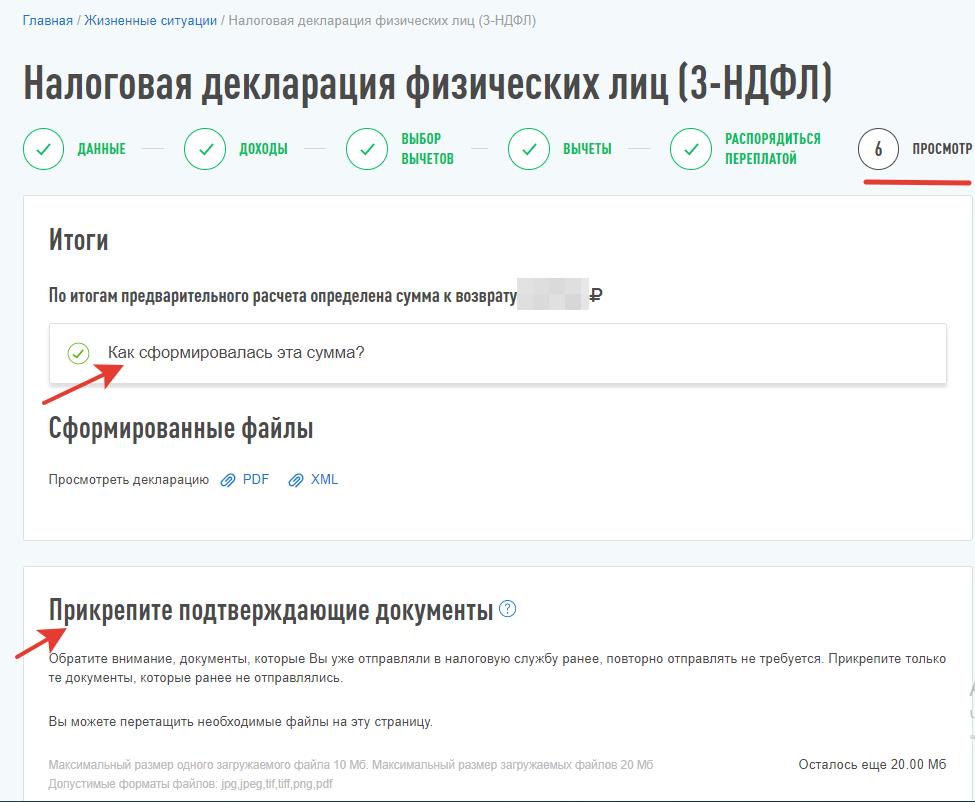View the declaration as PDF
Viewport: 975px width, 802px height.
(256, 479)
